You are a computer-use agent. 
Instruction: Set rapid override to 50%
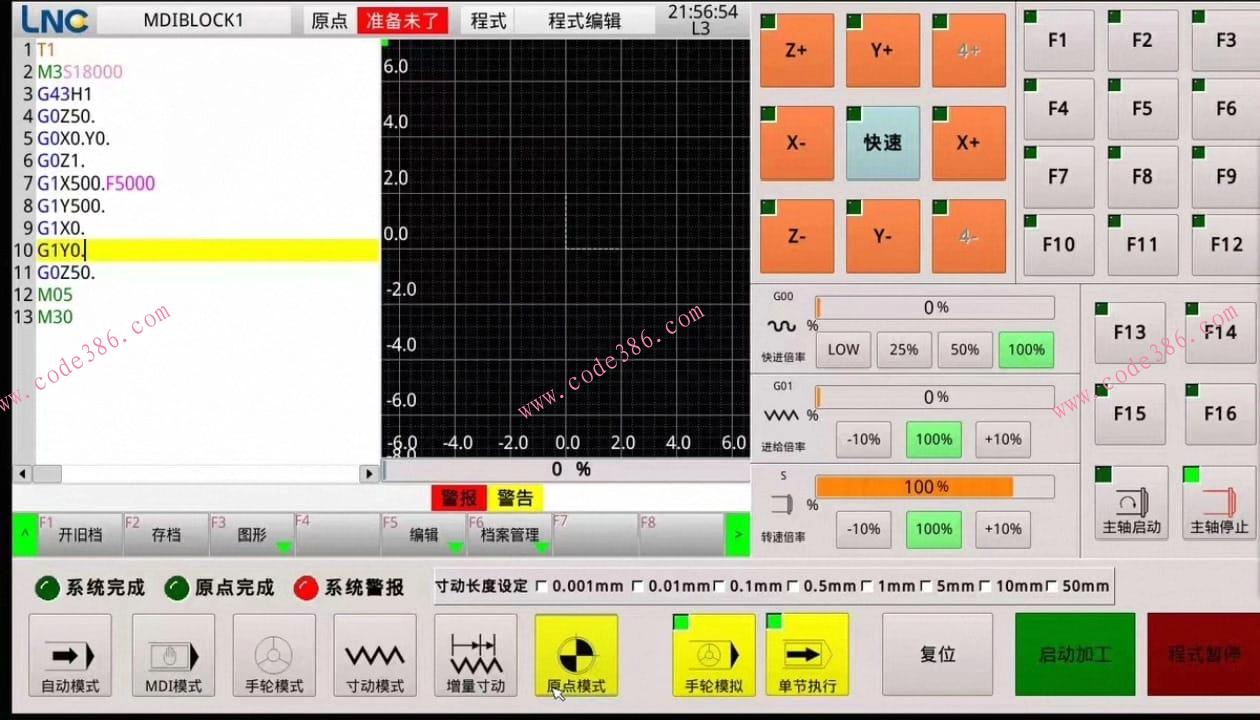coord(964,350)
